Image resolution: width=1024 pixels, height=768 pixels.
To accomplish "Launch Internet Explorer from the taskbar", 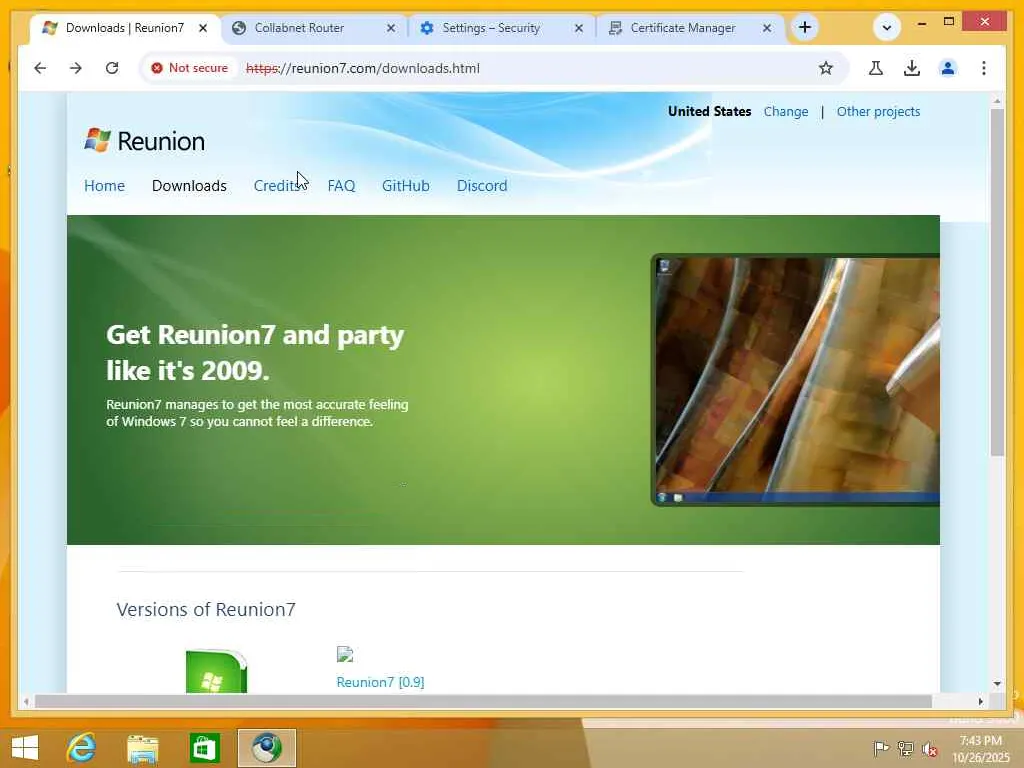I will click(82, 748).
